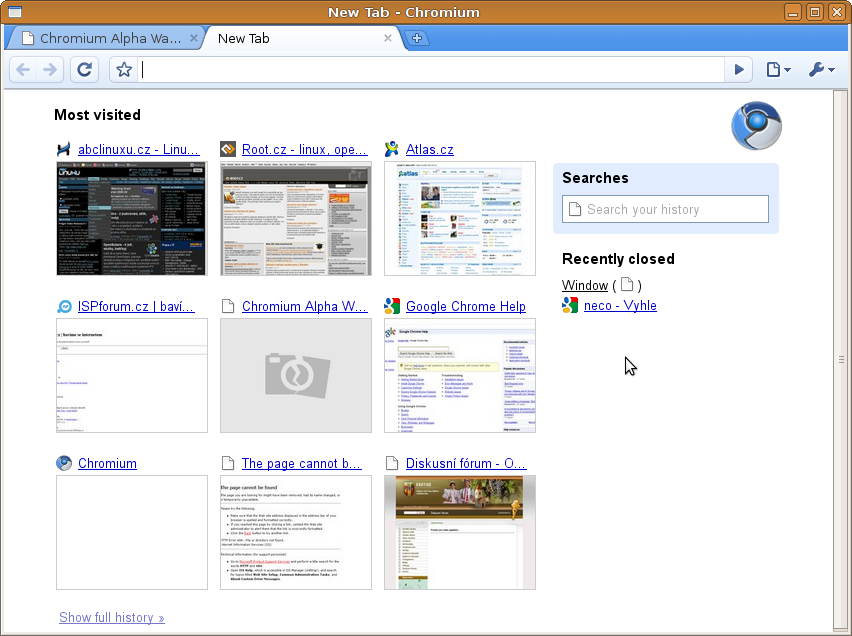The width and height of the screenshot is (852, 636).
Task: Open the window menu icon in title bar
Action: (15, 12)
